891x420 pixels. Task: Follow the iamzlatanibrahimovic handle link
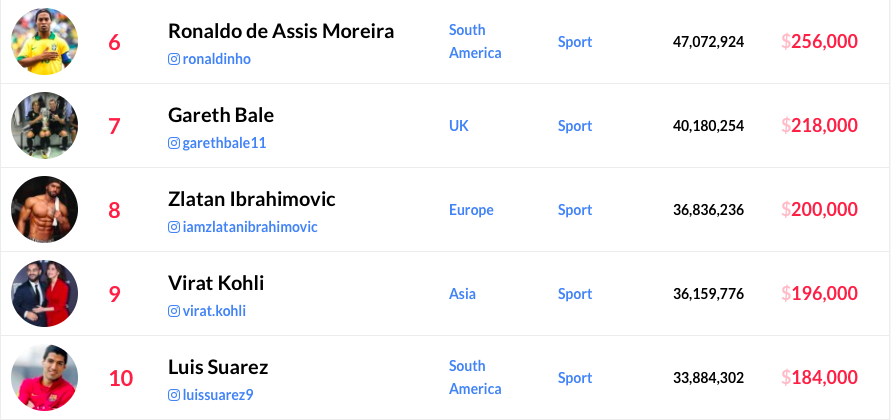tap(250, 227)
